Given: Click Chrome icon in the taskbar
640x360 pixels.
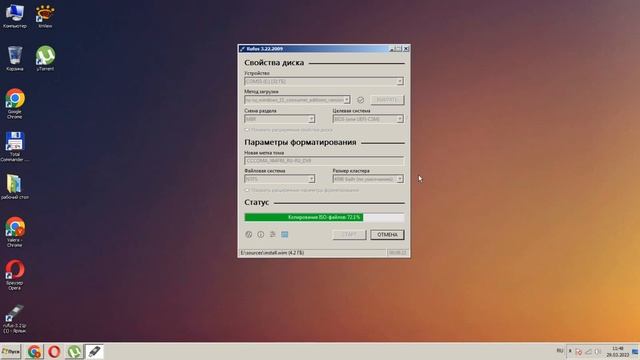Looking at the screenshot, I should [34, 351].
